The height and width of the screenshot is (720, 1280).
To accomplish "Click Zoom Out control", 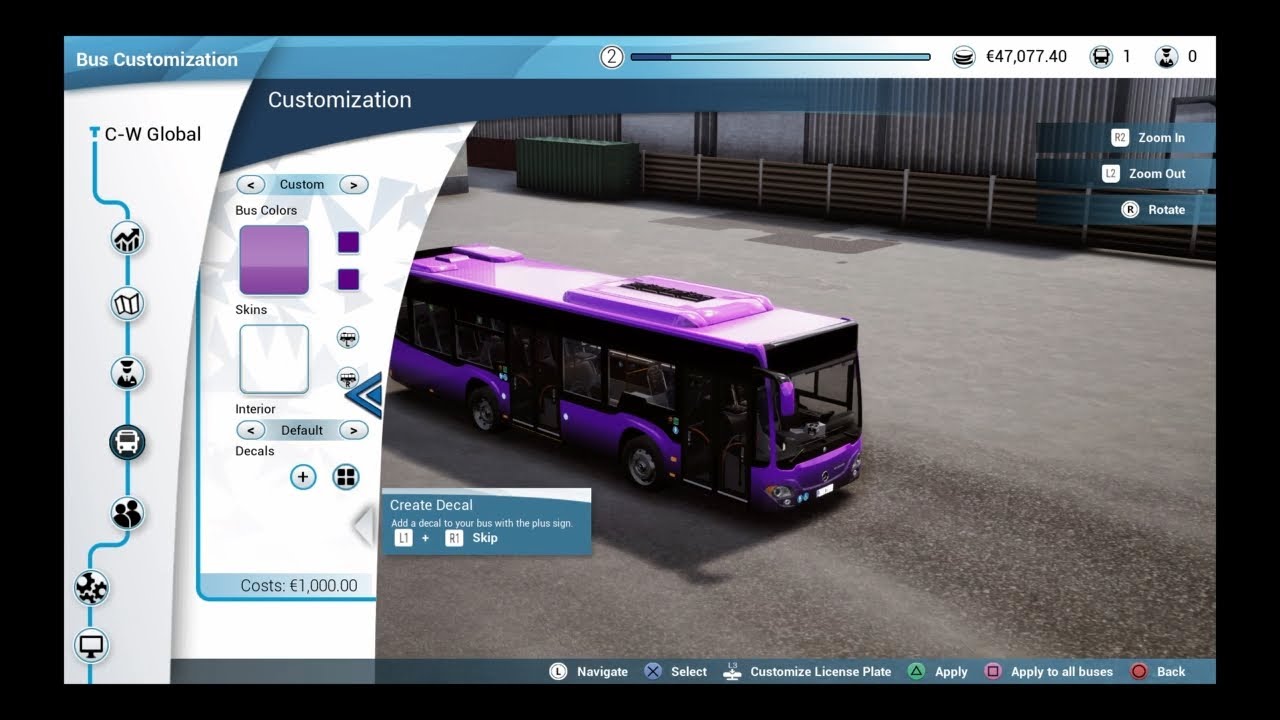I will [x=1144, y=174].
